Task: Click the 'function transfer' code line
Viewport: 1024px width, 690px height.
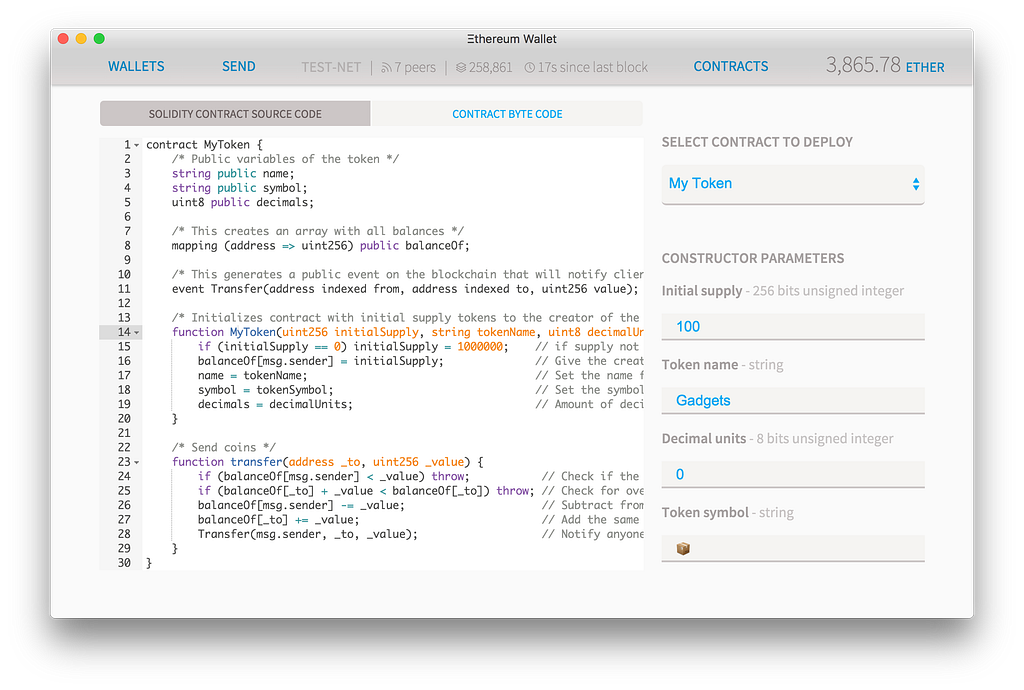Action: click(328, 462)
